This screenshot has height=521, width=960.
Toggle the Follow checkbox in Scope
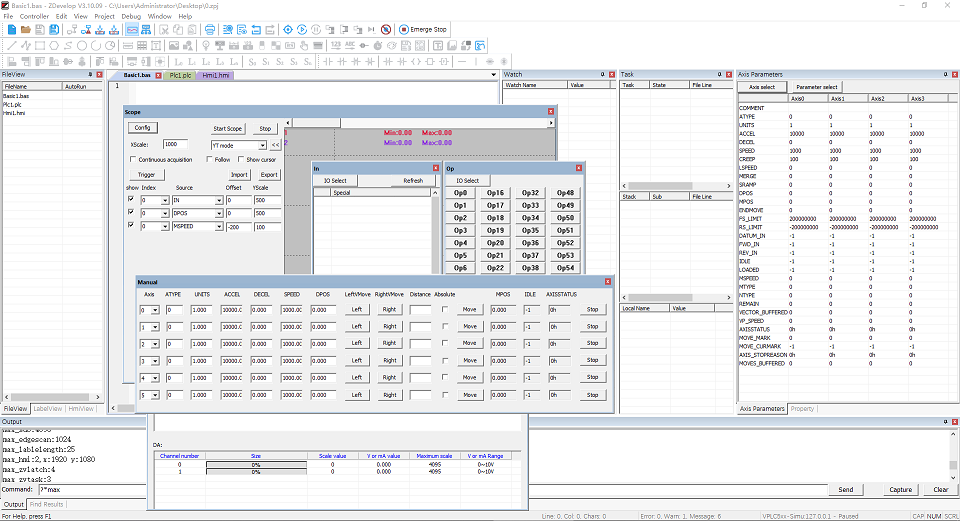pos(209,159)
